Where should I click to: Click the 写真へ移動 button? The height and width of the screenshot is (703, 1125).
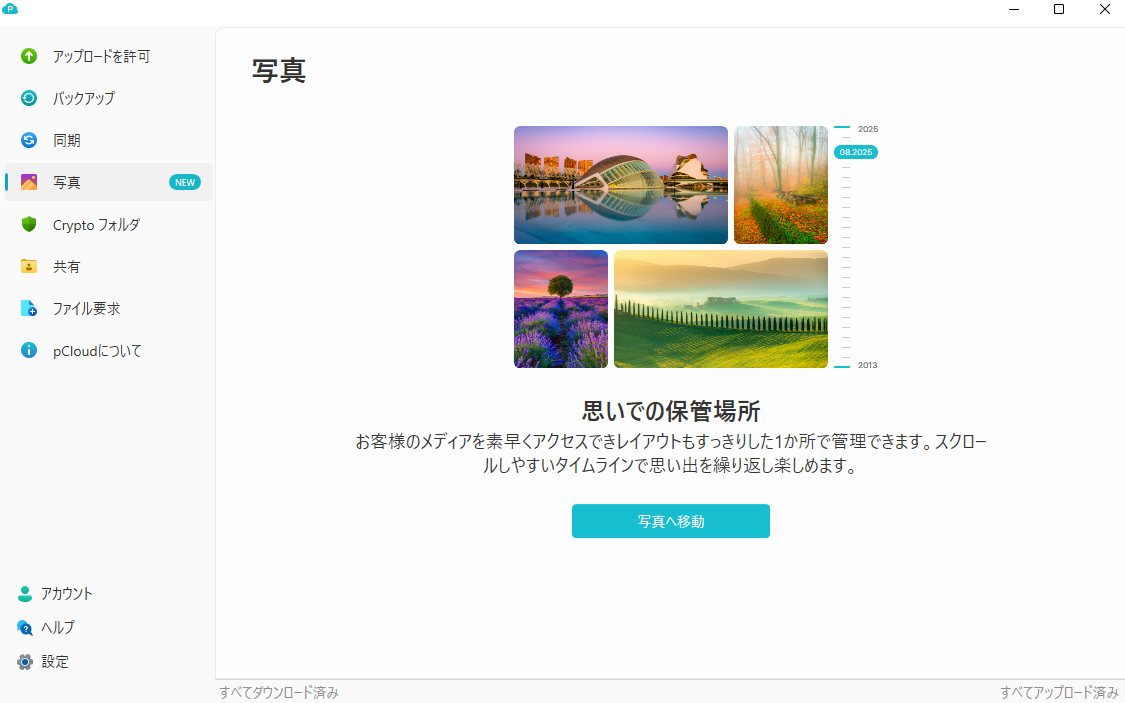click(x=671, y=521)
